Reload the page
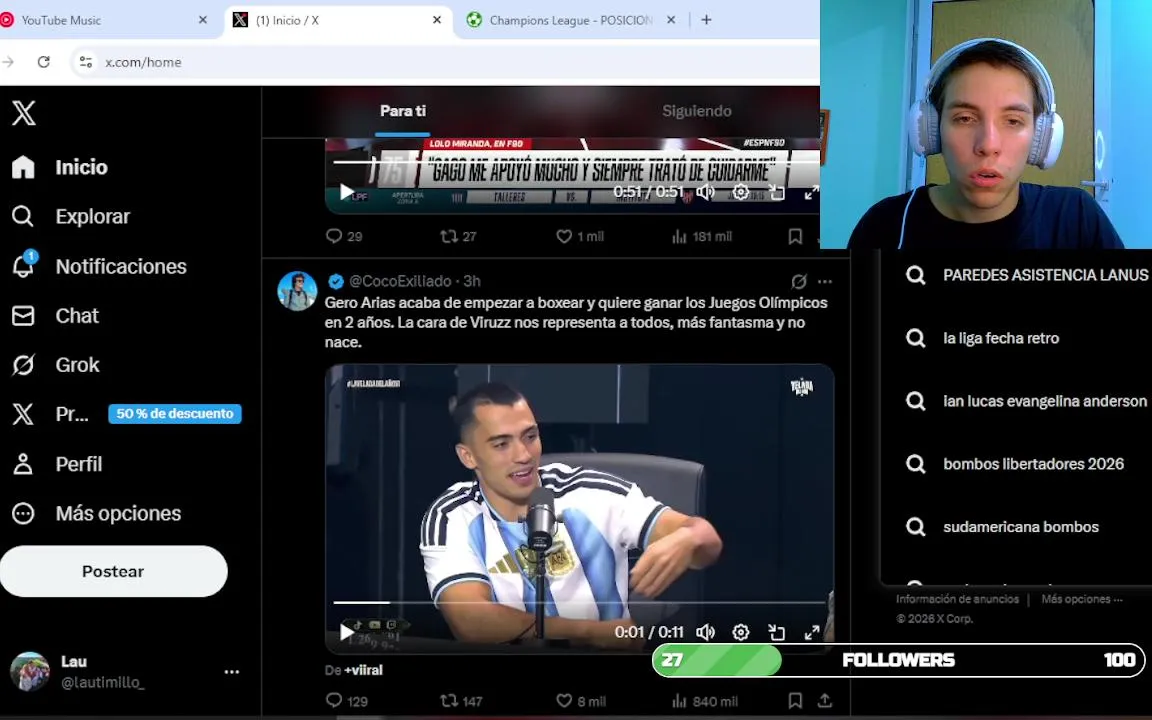Viewport: 1152px width, 720px height. coord(43,62)
